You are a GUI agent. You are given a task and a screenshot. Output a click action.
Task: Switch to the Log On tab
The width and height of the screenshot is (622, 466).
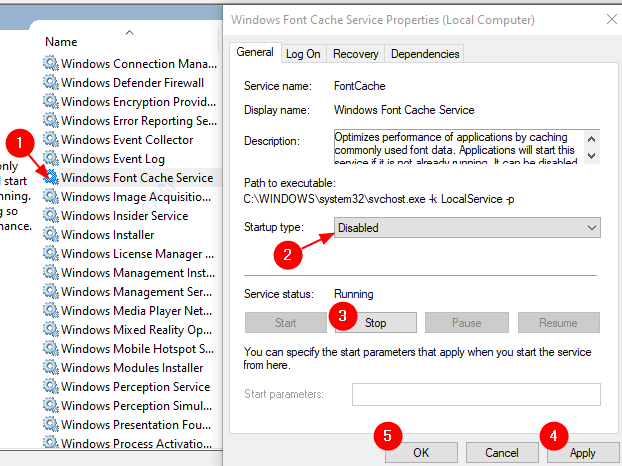[x=303, y=54]
